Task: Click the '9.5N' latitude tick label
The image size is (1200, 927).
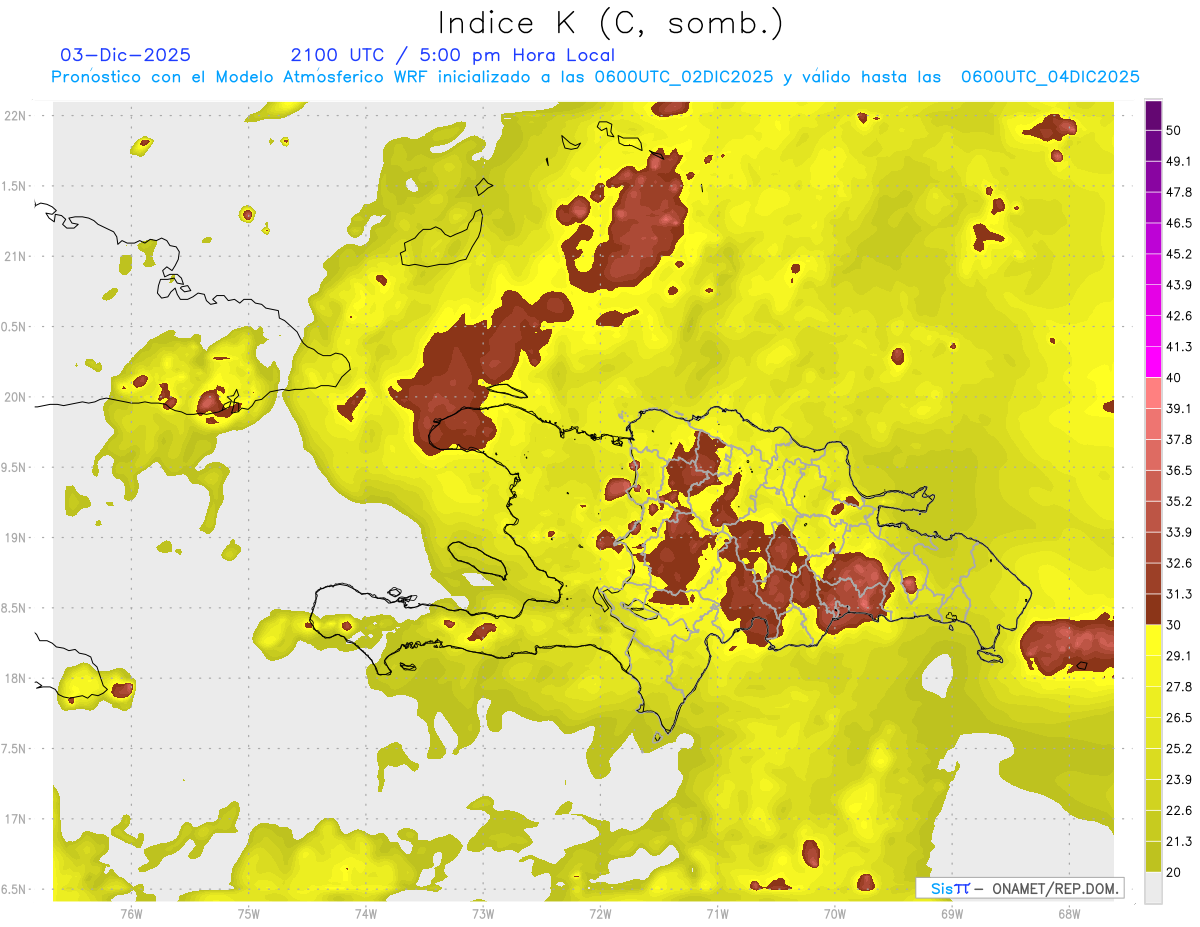Action: coord(13,467)
